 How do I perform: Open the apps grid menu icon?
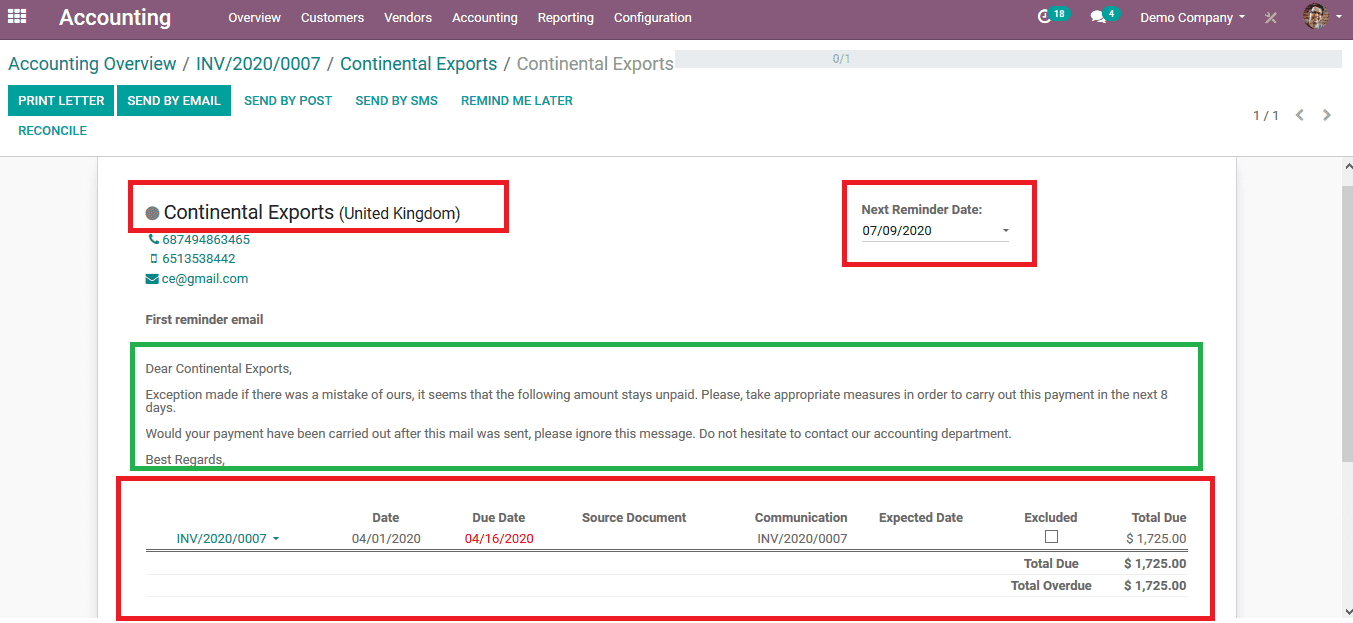[x=17, y=17]
